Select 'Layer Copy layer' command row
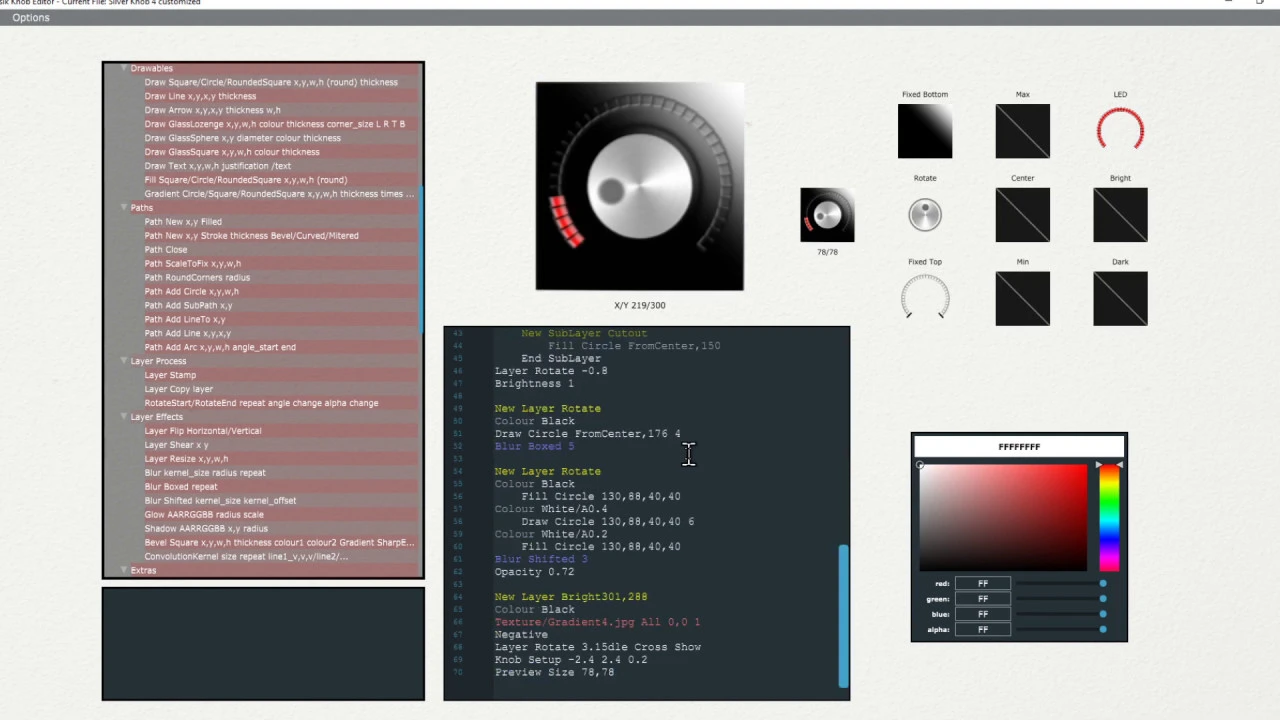This screenshot has height=720, width=1280. coord(179,389)
